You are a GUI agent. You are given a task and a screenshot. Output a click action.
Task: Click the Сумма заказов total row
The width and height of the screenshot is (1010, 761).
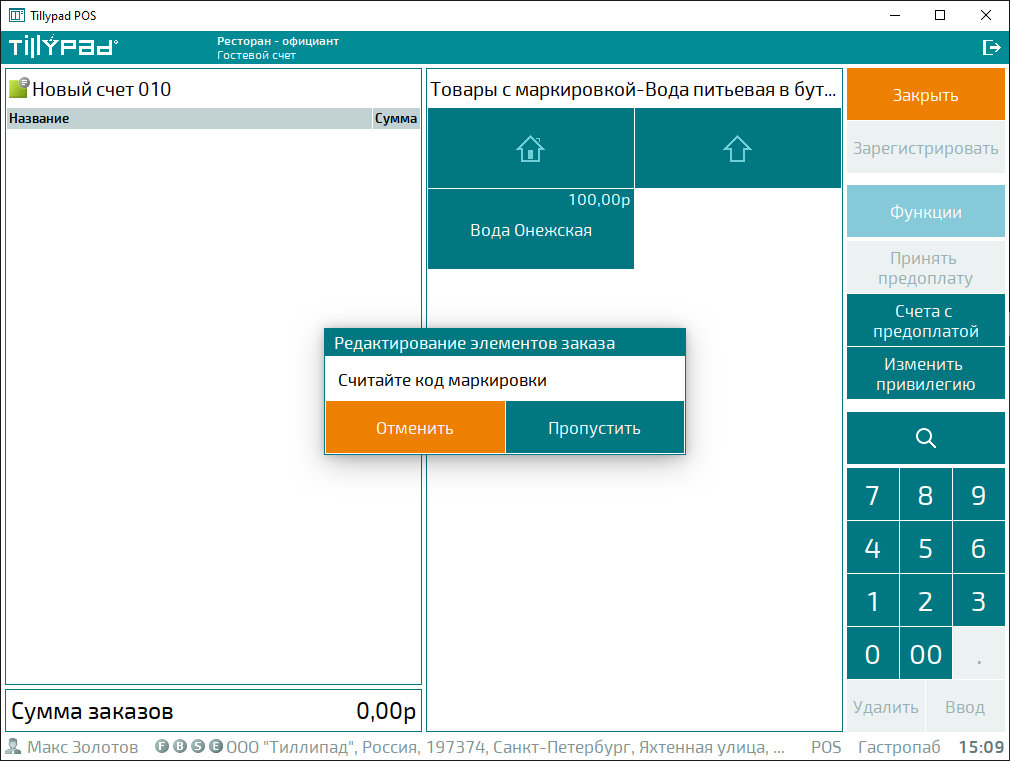213,711
